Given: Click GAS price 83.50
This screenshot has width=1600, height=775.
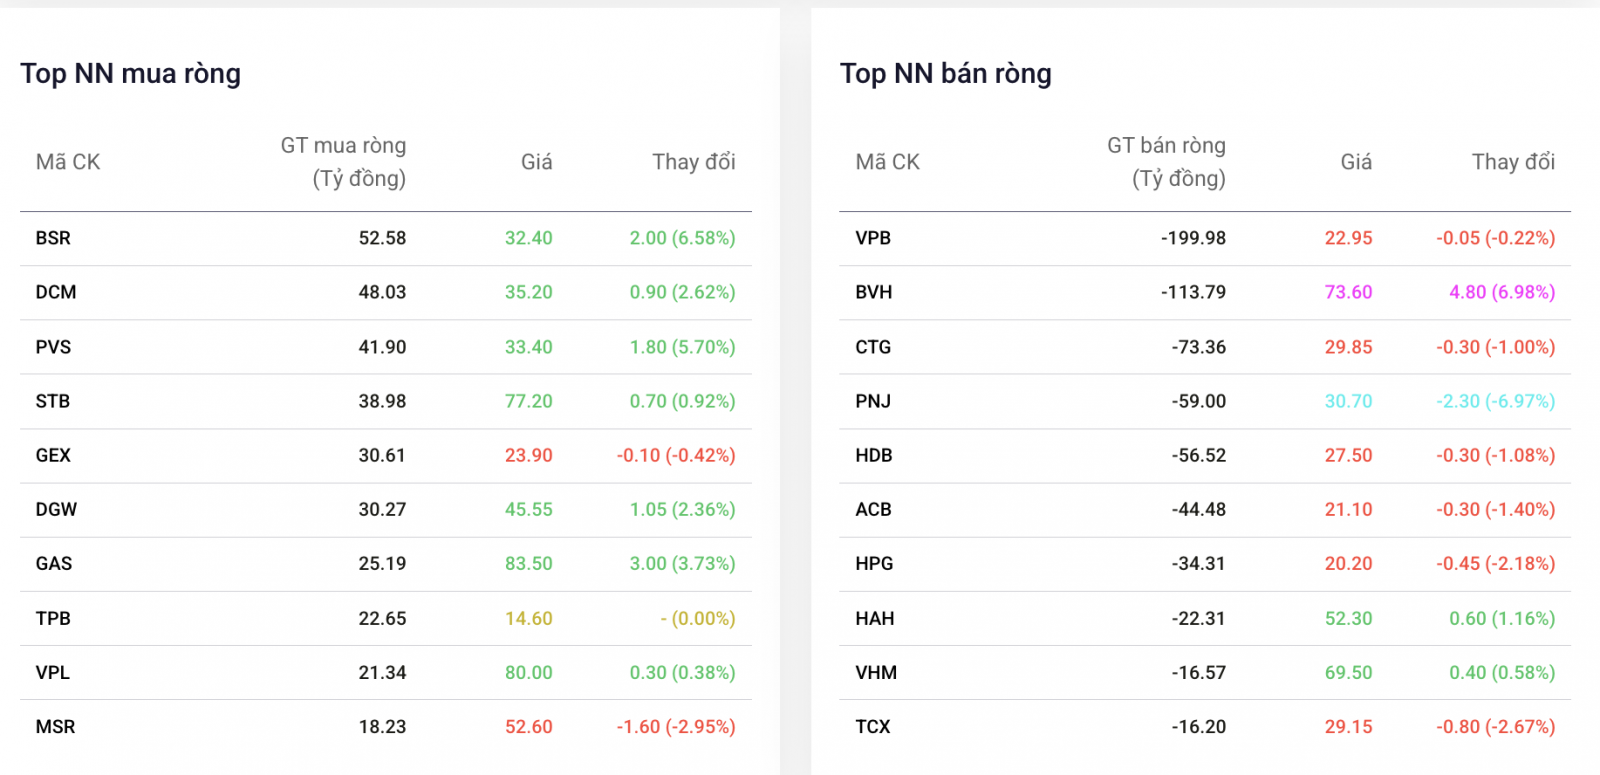Looking at the screenshot, I should point(529,563).
